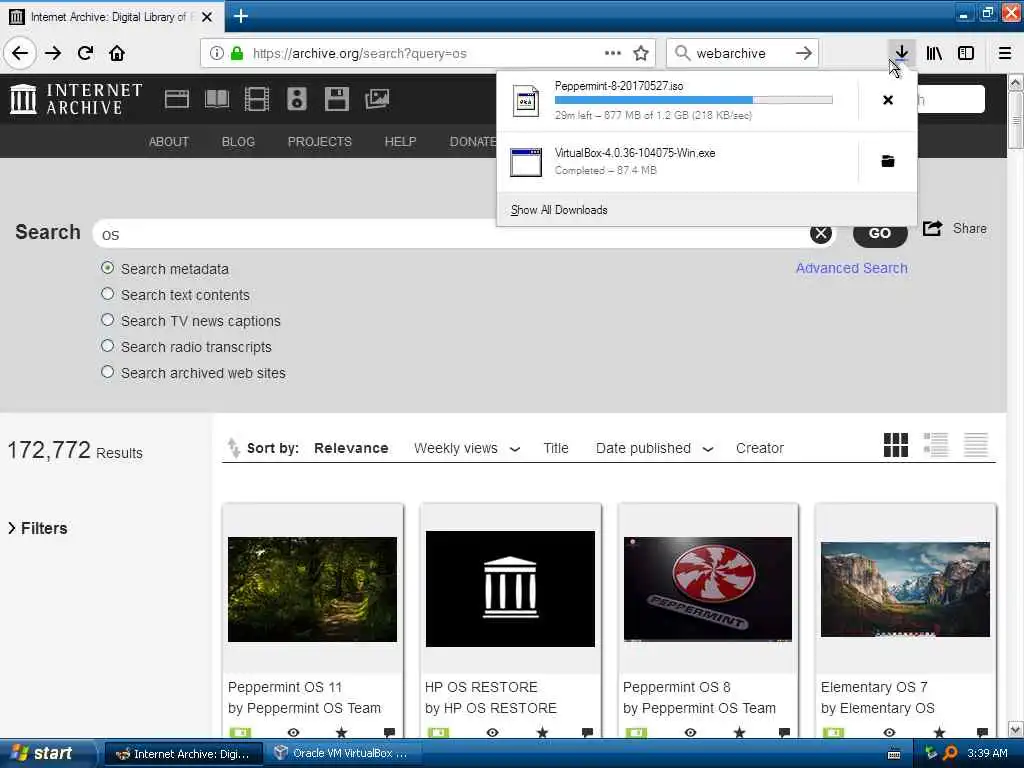Image resolution: width=1024 pixels, height=768 pixels.
Task: Sort results by Creator
Action: pyautogui.click(x=760, y=448)
